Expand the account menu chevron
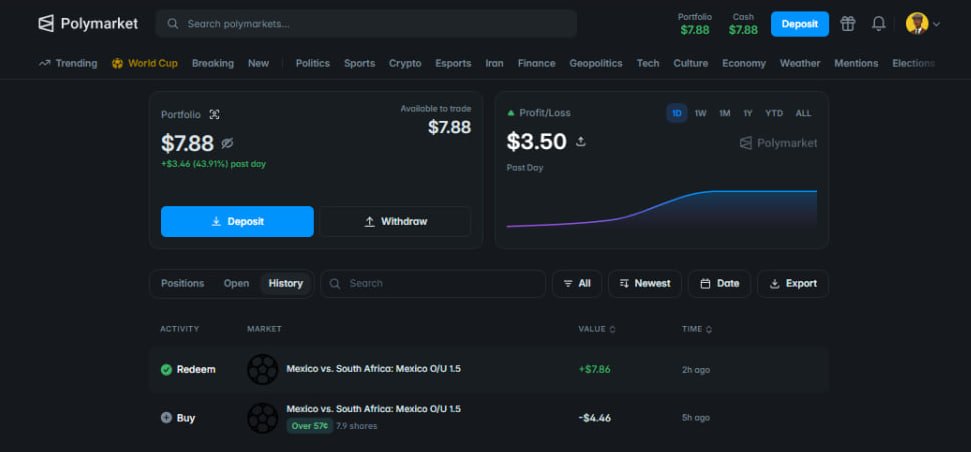 [936, 24]
